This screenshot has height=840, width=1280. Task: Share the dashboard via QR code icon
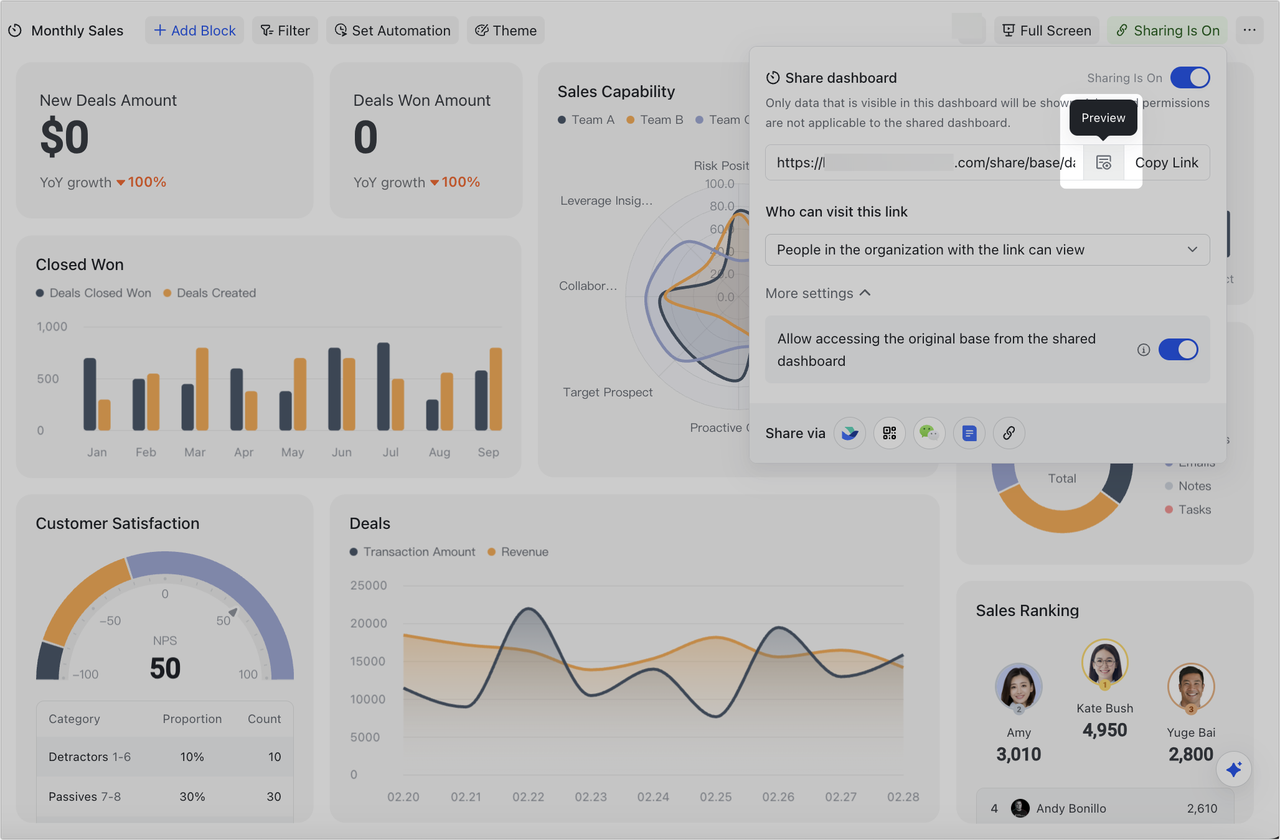click(x=889, y=433)
